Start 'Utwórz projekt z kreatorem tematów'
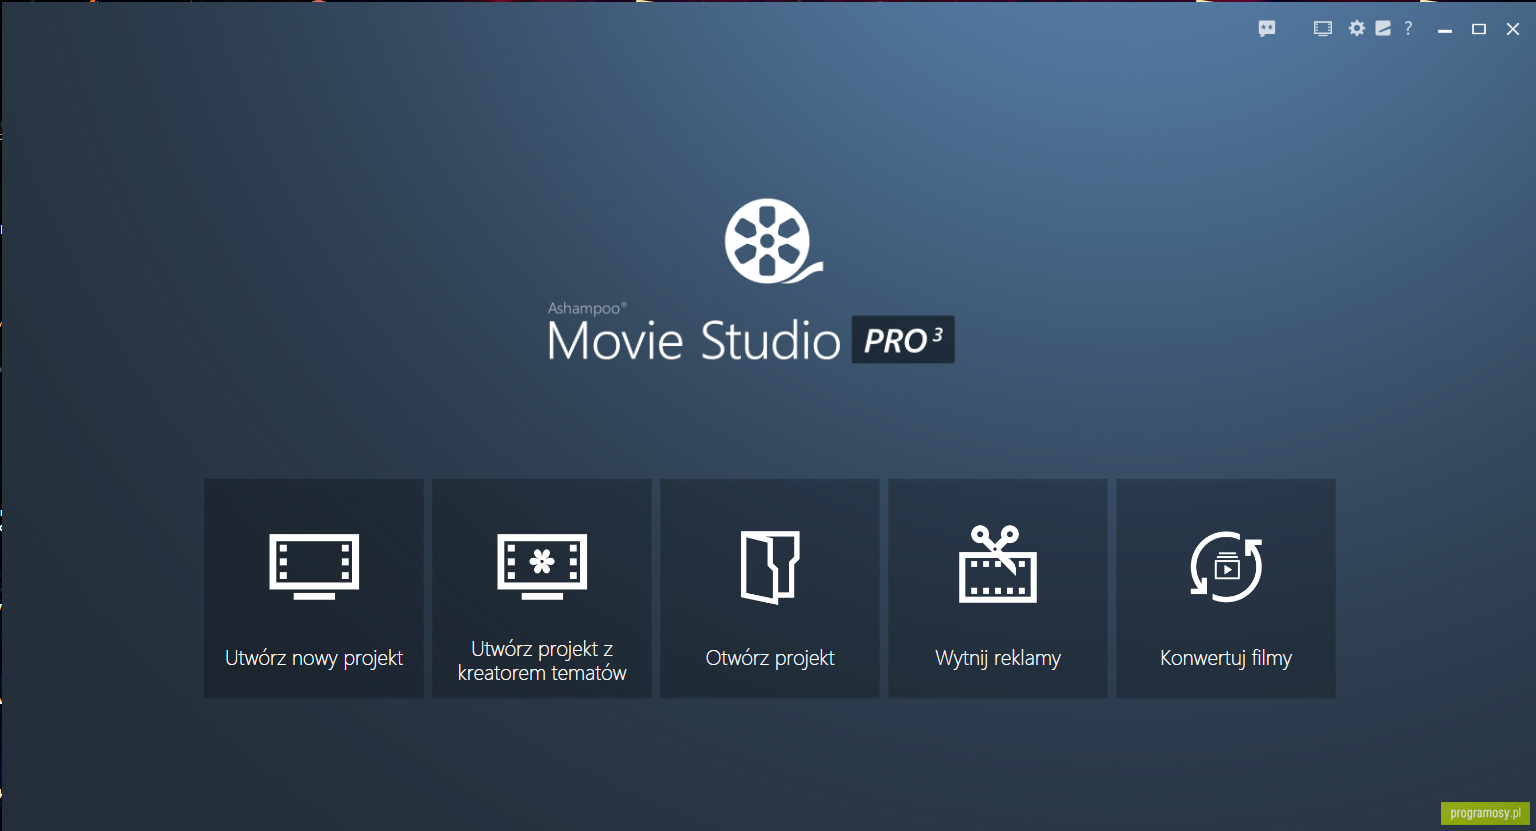Screen dimensions: 1536x831 tap(542, 588)
